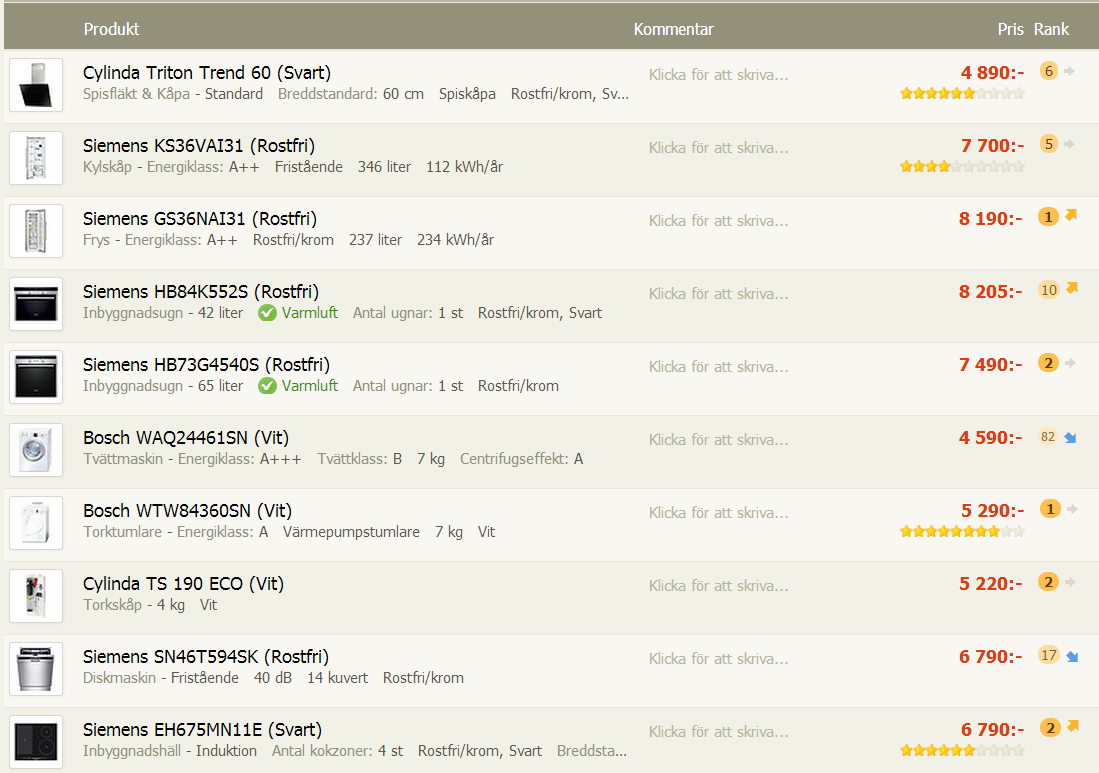Open Siemens GS36NAI31 (Rostfri) product link
1099x773 pixels.
click(200, 219)
